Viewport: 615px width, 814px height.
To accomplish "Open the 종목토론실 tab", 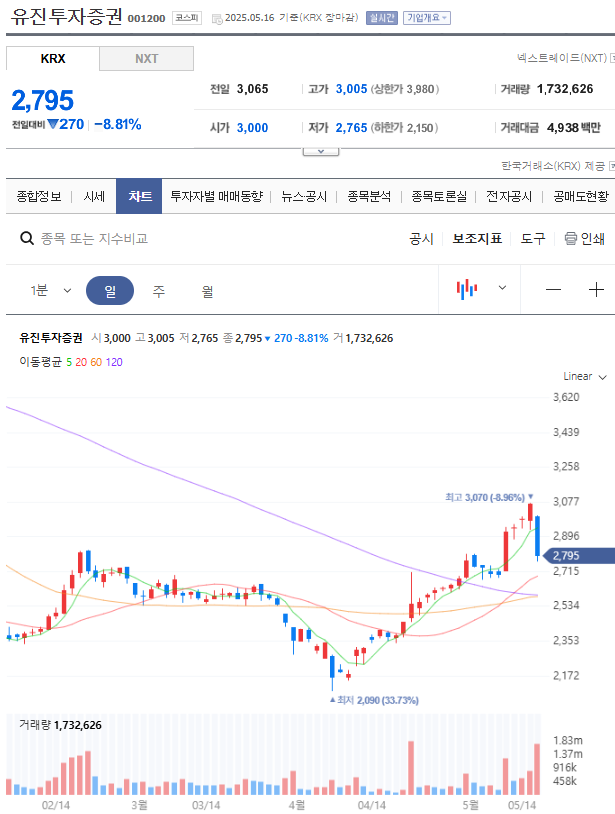I will pos(439,196).
